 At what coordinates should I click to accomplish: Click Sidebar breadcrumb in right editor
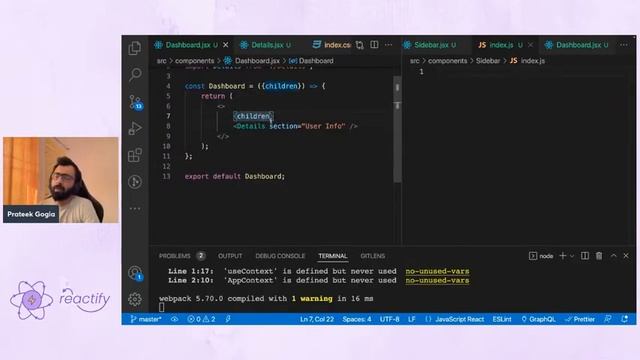(x=488, y=61)
